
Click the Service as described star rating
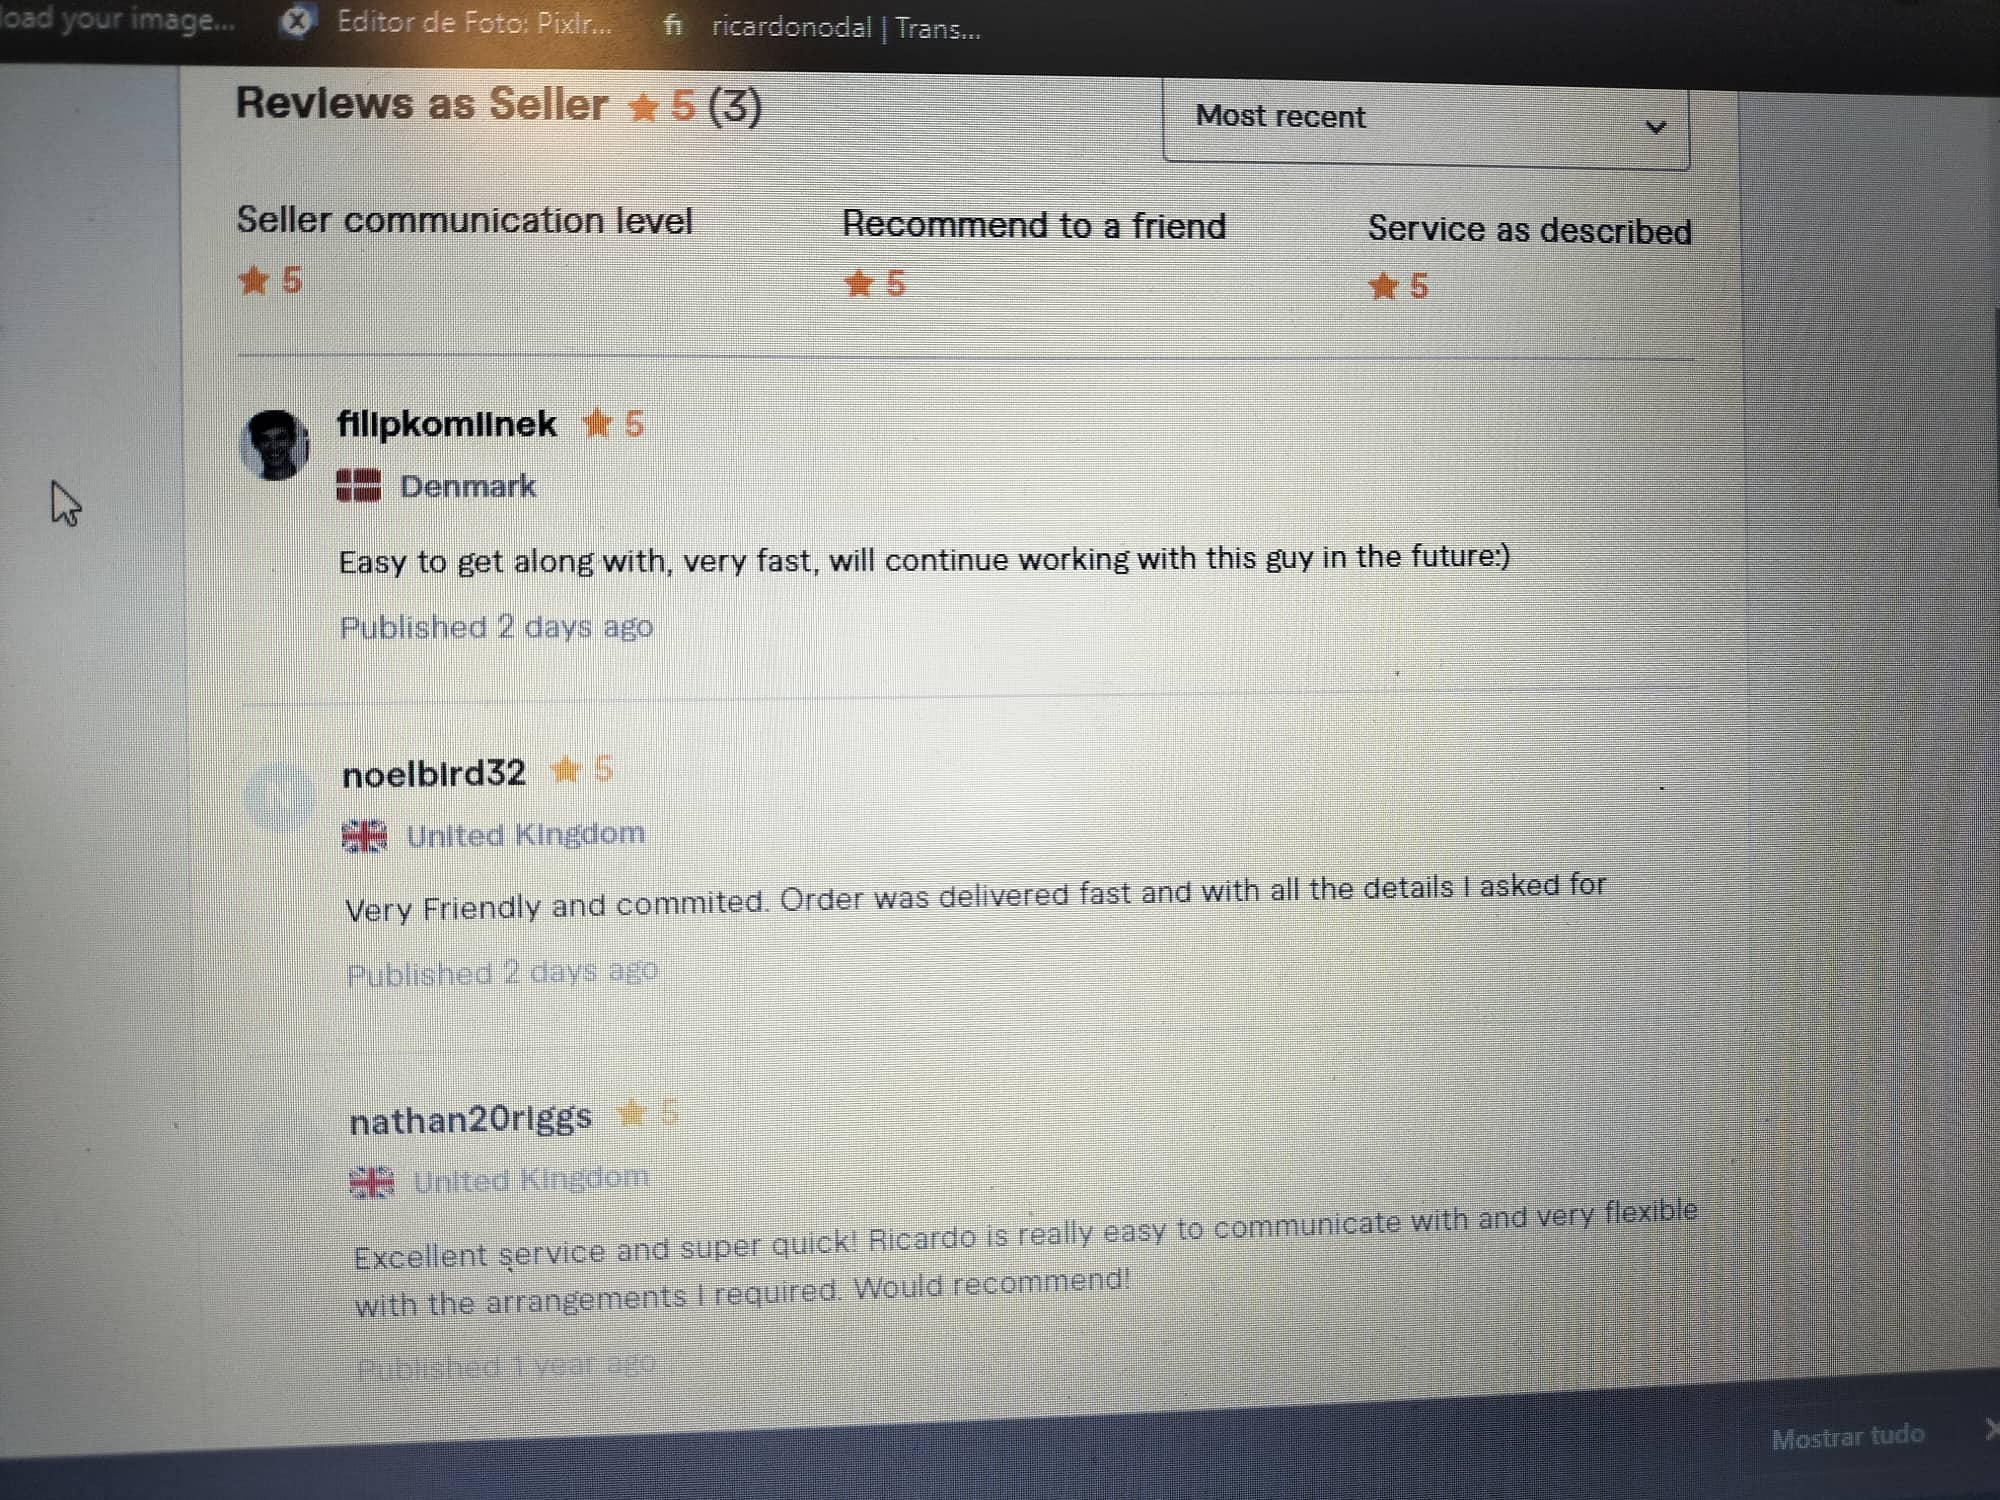click(x=1398, y=287)
